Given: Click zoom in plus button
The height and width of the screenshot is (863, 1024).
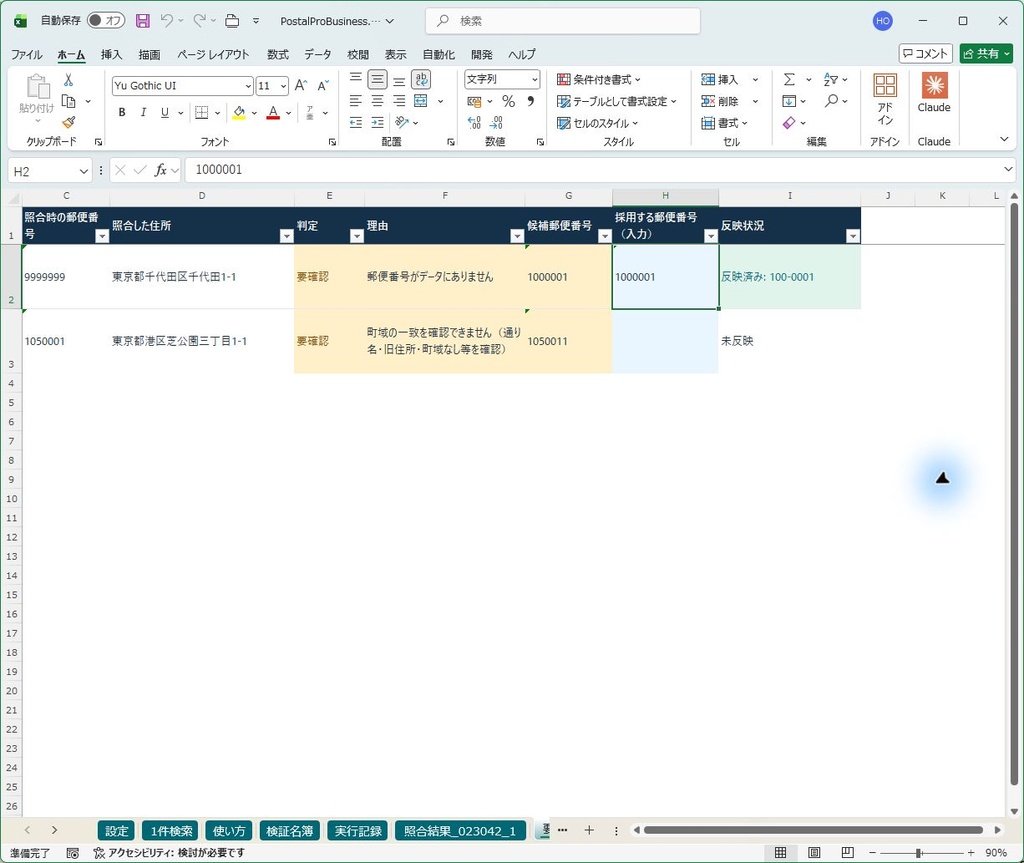Looking at the screenshot, I should (x=971, y=853).
